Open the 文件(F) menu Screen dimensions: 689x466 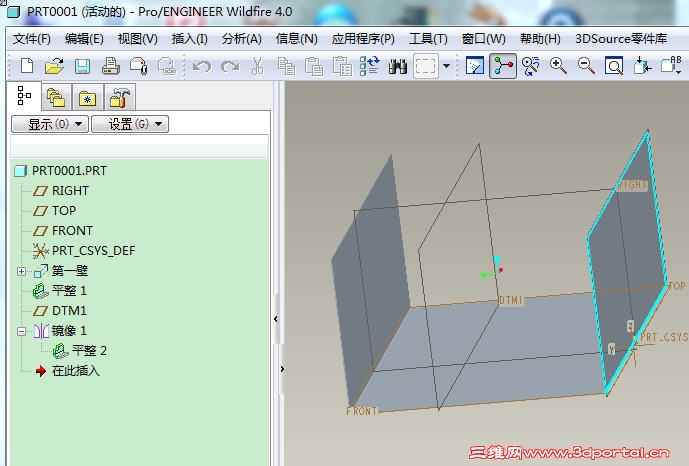tap(32, 39)
